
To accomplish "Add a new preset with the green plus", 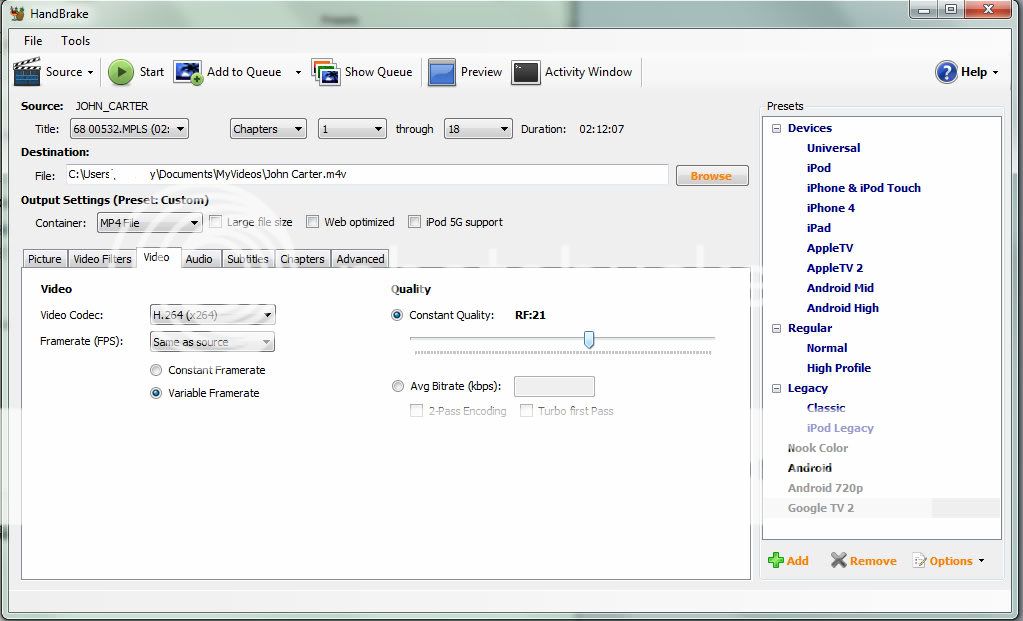I will click(x=789, y=560).
